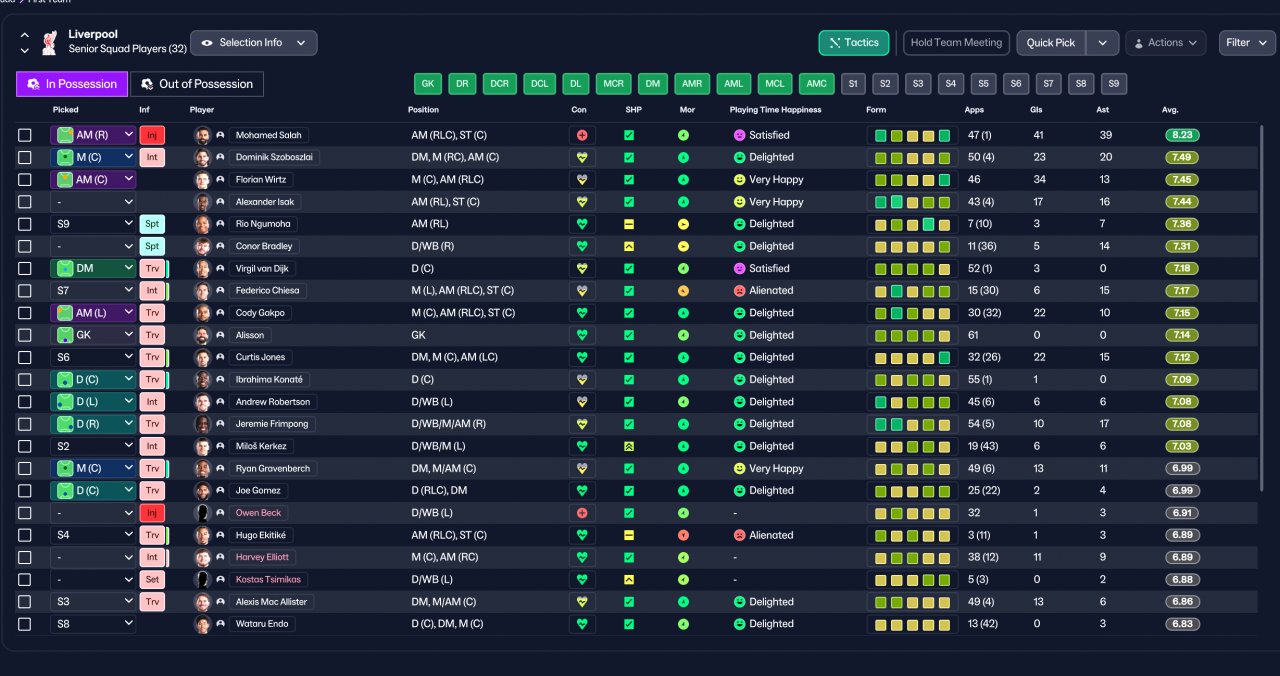
Task: Click the Spt status badge next to Rio Ngumoha
Action: click(x=152, y=224)
